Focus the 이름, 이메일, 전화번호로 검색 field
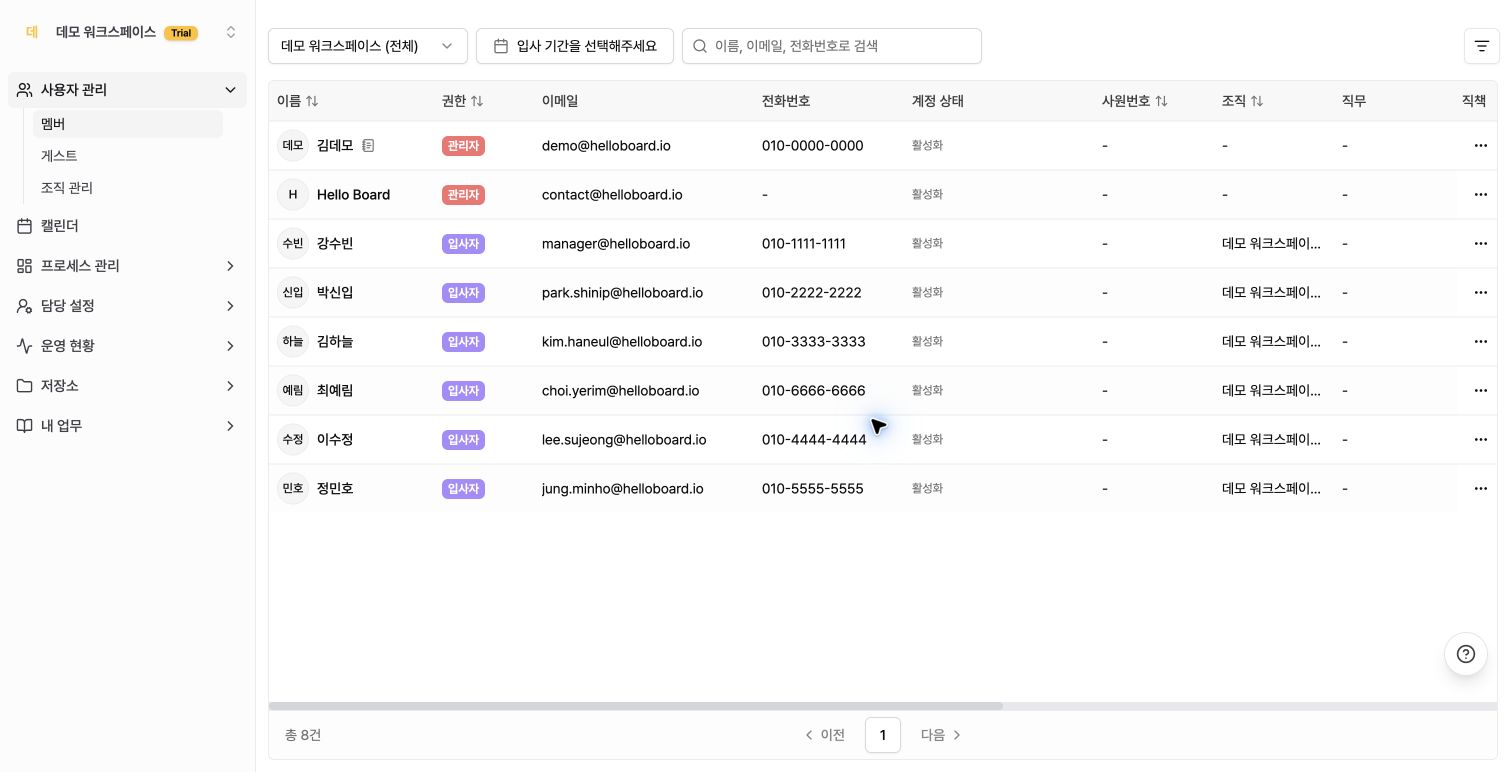Viewport: 1512px width, 772px height. tap(832, 46)
